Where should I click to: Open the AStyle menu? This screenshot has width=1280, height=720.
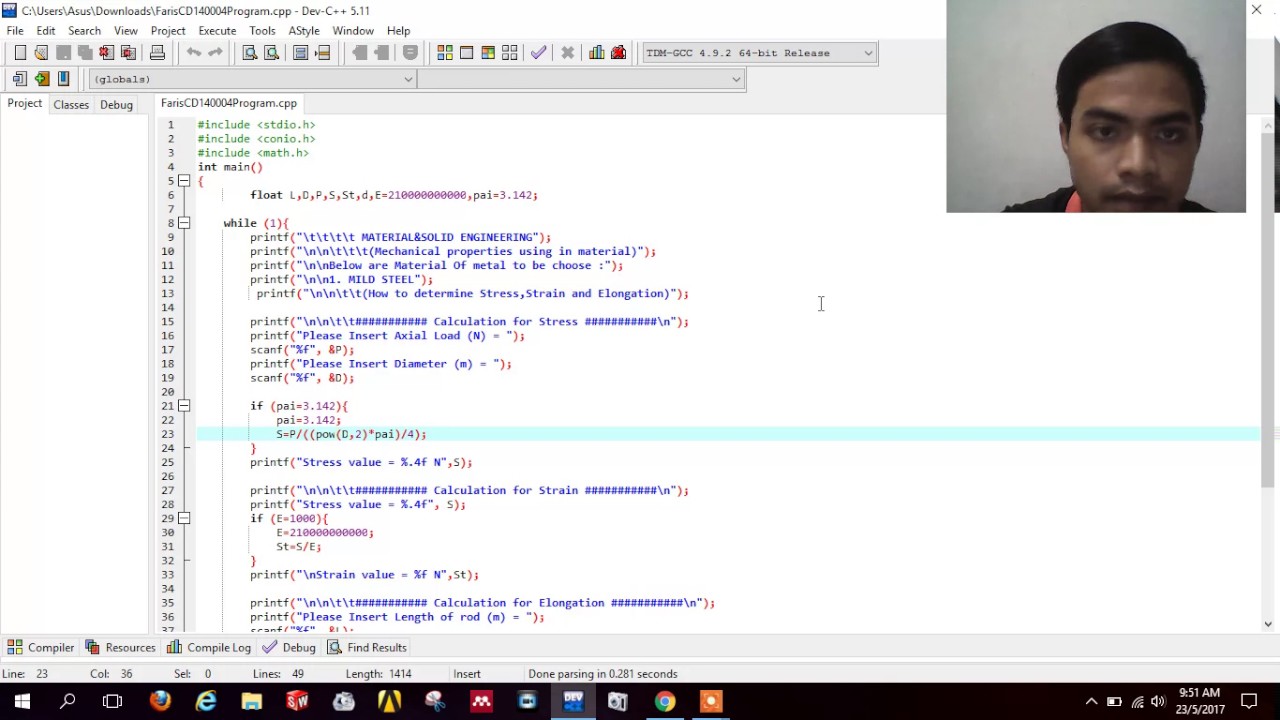(x=304, y=31)
